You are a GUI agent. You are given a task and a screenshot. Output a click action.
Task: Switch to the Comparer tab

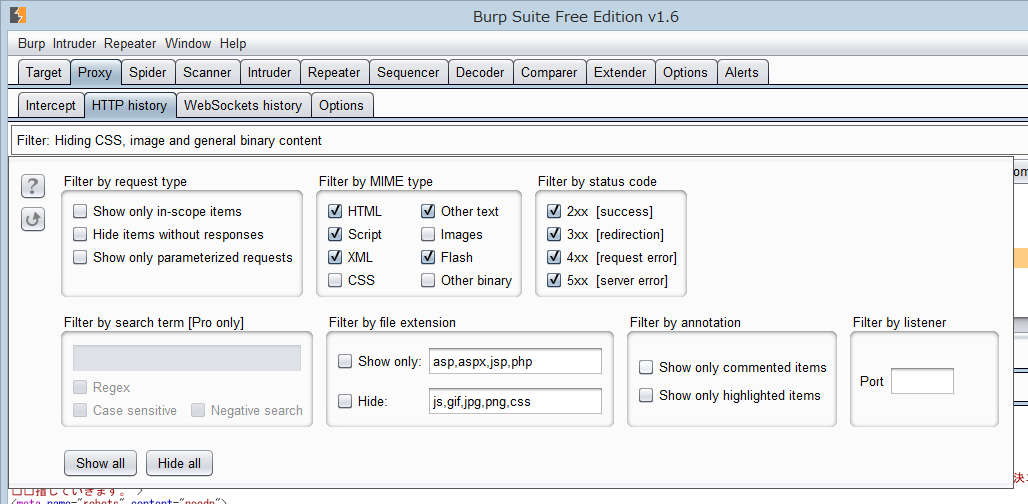549,73
